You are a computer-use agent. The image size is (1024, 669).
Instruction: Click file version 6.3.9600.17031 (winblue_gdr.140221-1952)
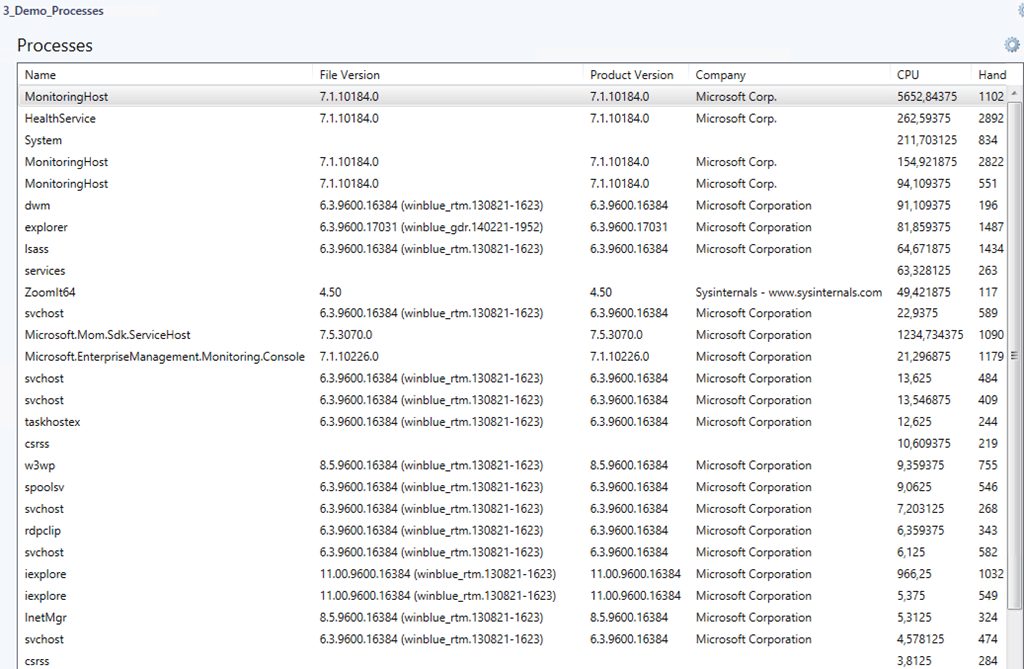tap(431, 227)
